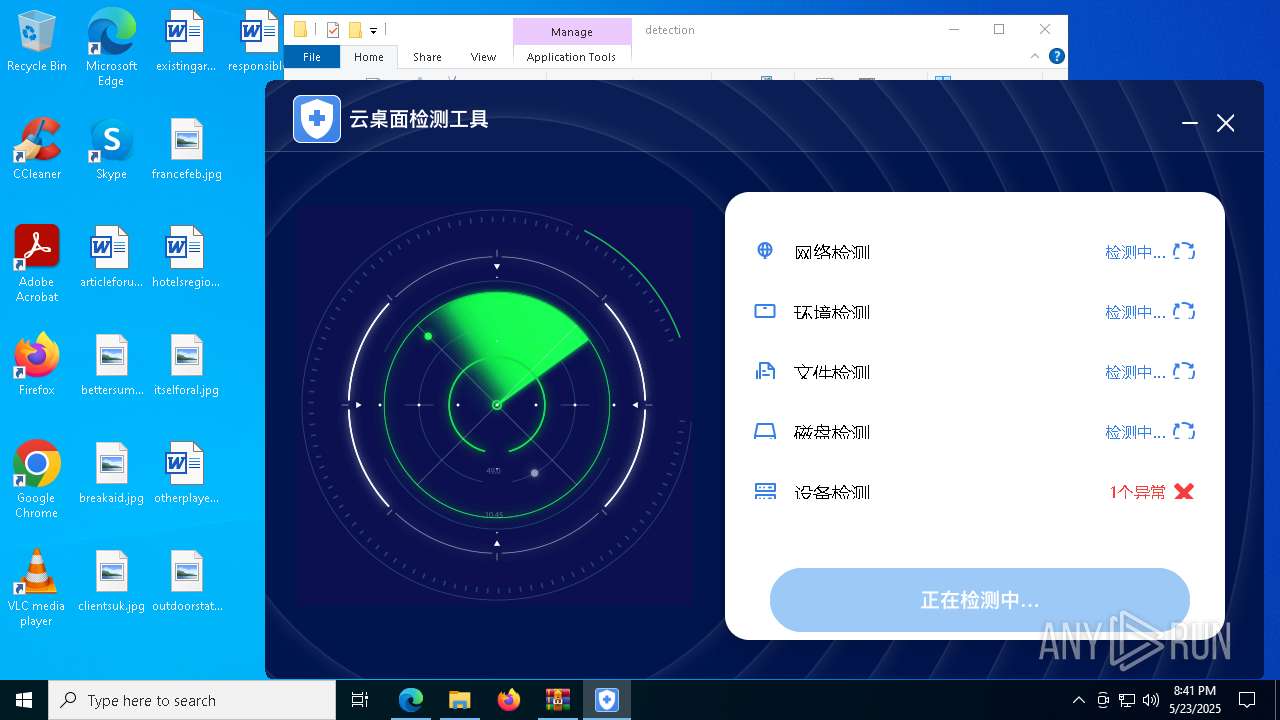Click the red X icon in 设备检测 row

[1184, 491]
